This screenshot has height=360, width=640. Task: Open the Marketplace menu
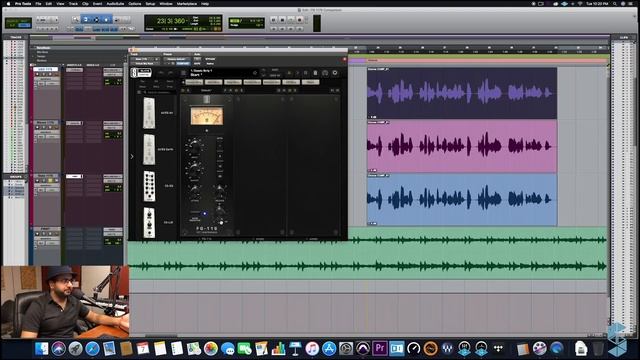(187, 4)
